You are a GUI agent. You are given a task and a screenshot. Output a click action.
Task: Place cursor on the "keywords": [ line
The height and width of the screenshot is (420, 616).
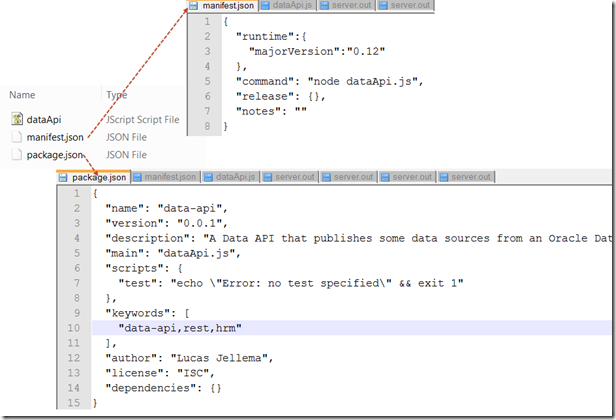pos(147,313)
